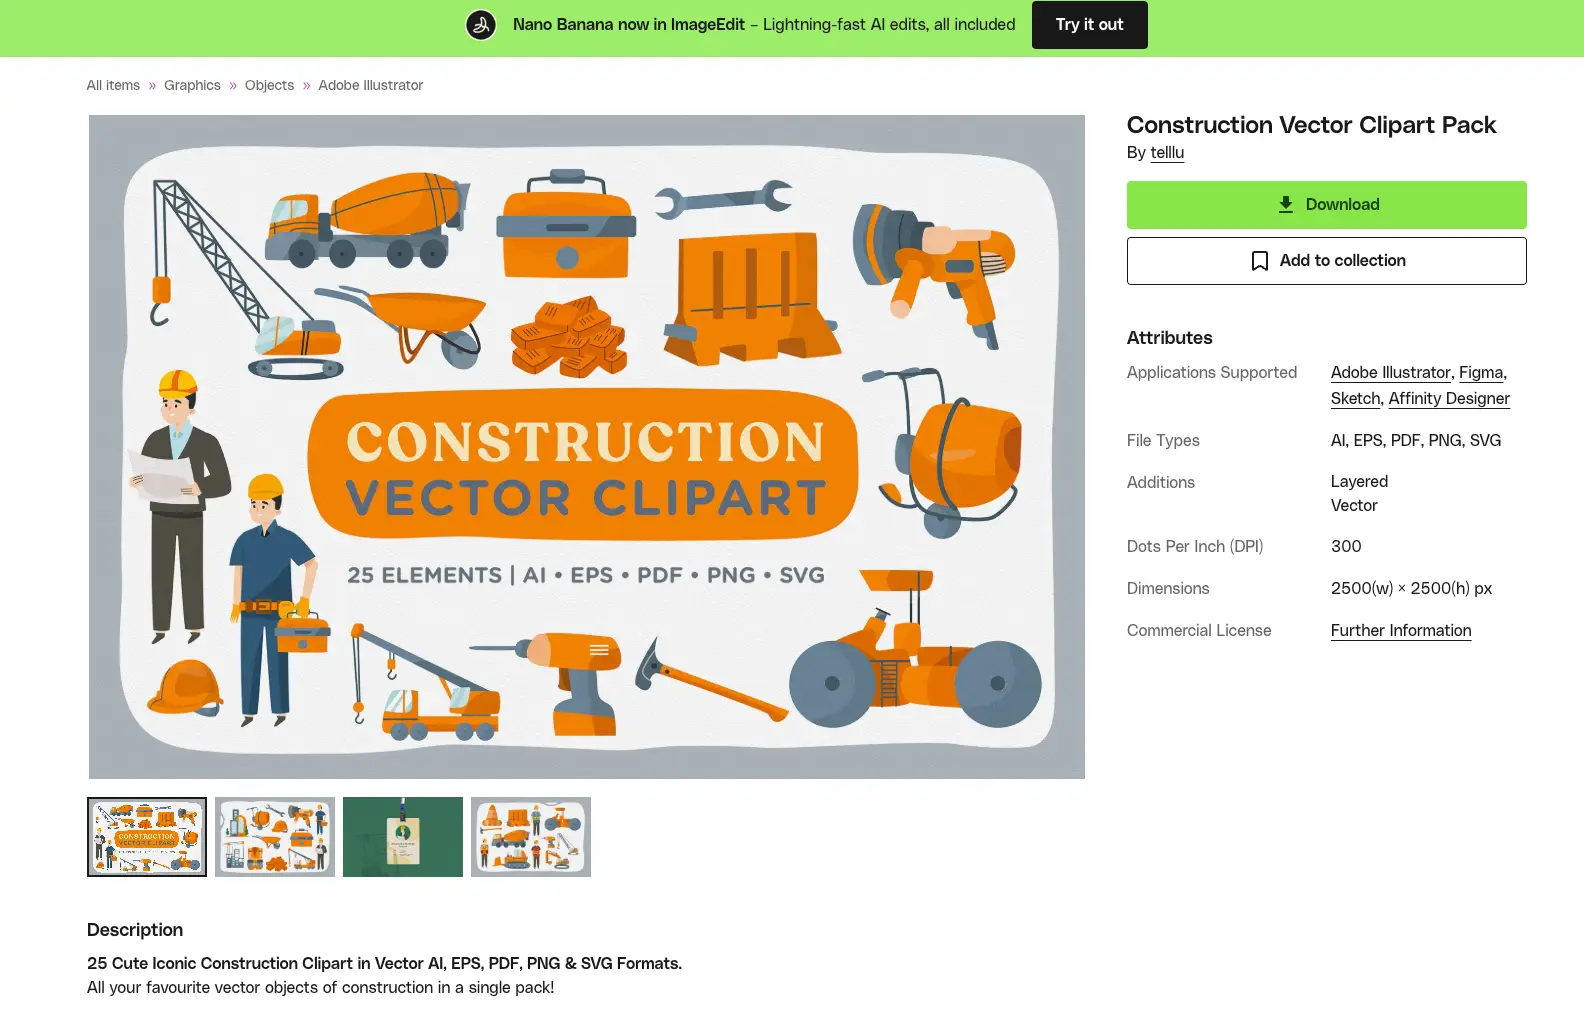Click the bookmark icon in Add to collection
Screen dimensions: 1584x1009
click(1260, 261)
